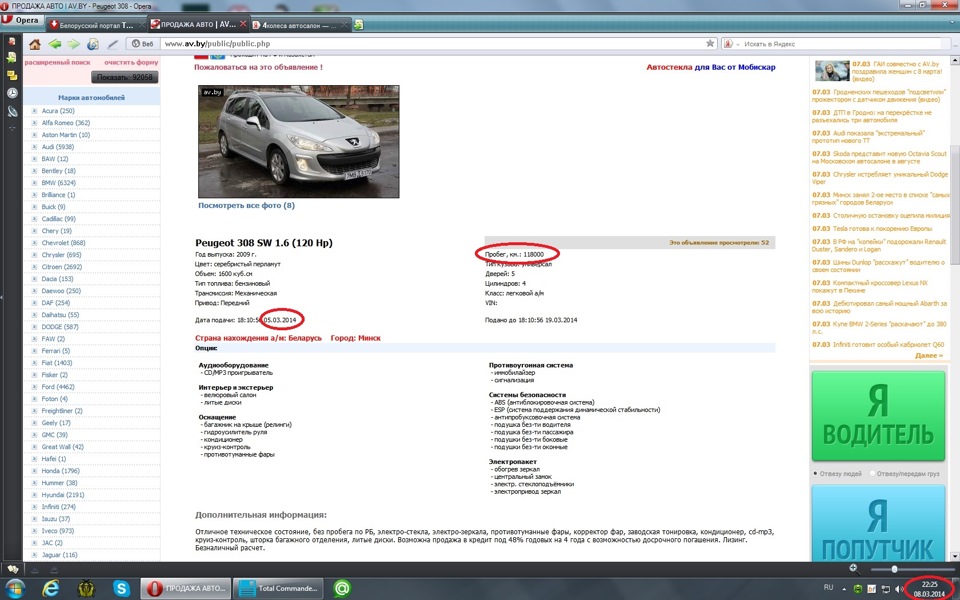Open the network tray icon
This screenshot has height=600, width=960.
pos(885,589)
